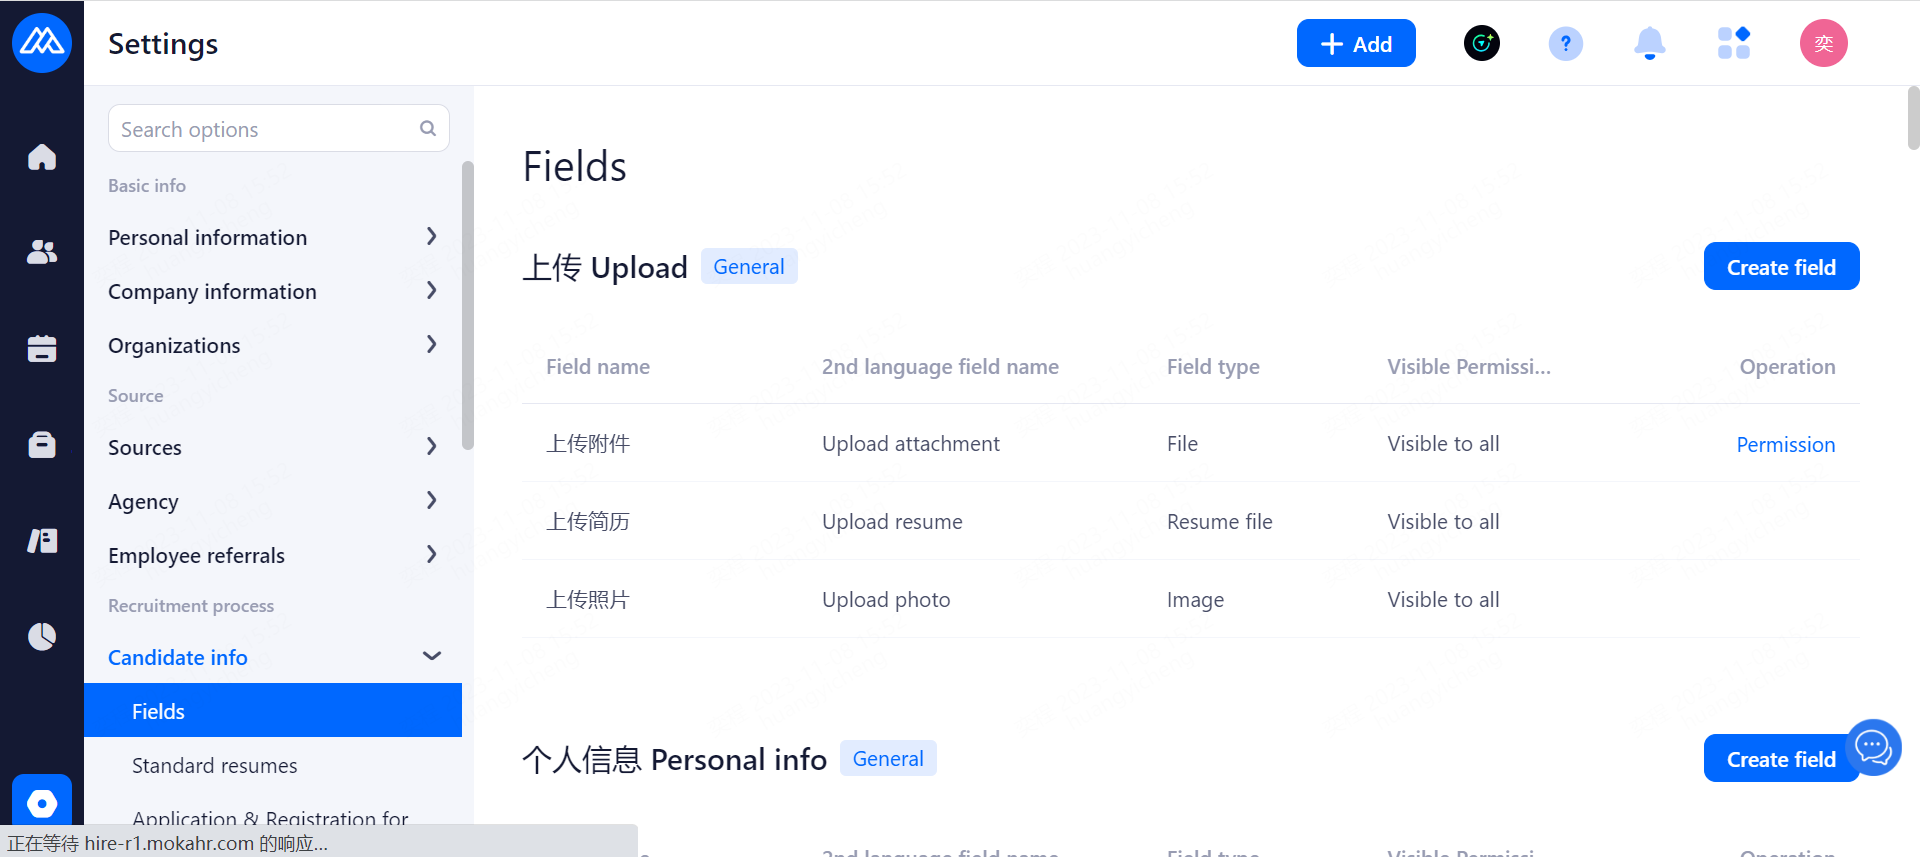
Task: Click the briefcase jobs icon in sidebar
Action: coord(42,444)
